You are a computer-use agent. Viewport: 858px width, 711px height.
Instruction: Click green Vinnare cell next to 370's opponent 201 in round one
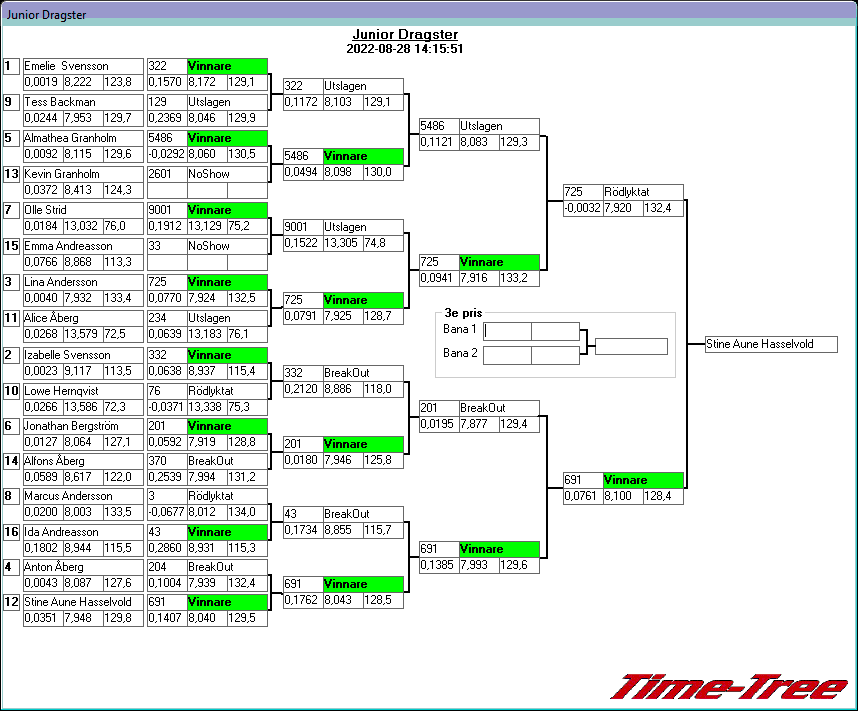coord(227,426)
